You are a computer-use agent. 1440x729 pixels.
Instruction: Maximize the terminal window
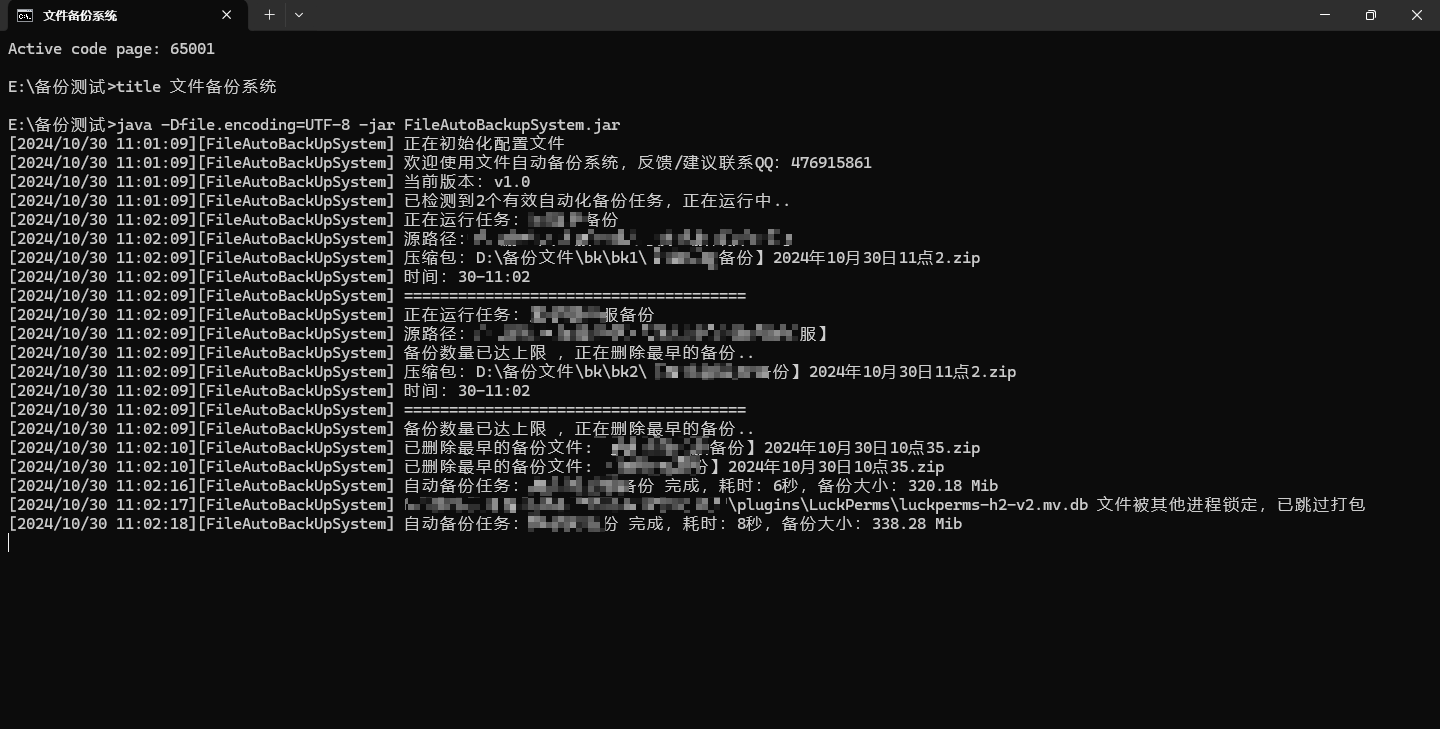[x=1371, y=15]
